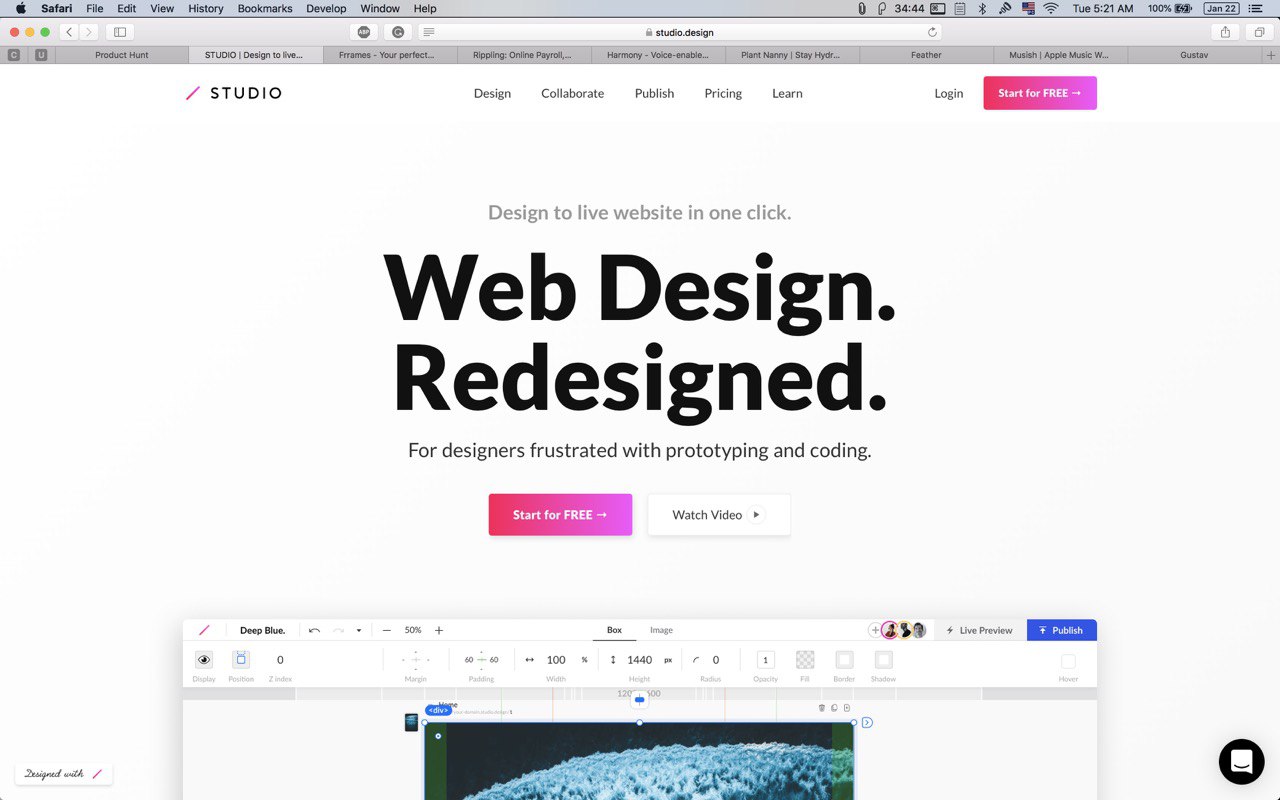Click the blue Publish button in editor

pos(1061,630)
